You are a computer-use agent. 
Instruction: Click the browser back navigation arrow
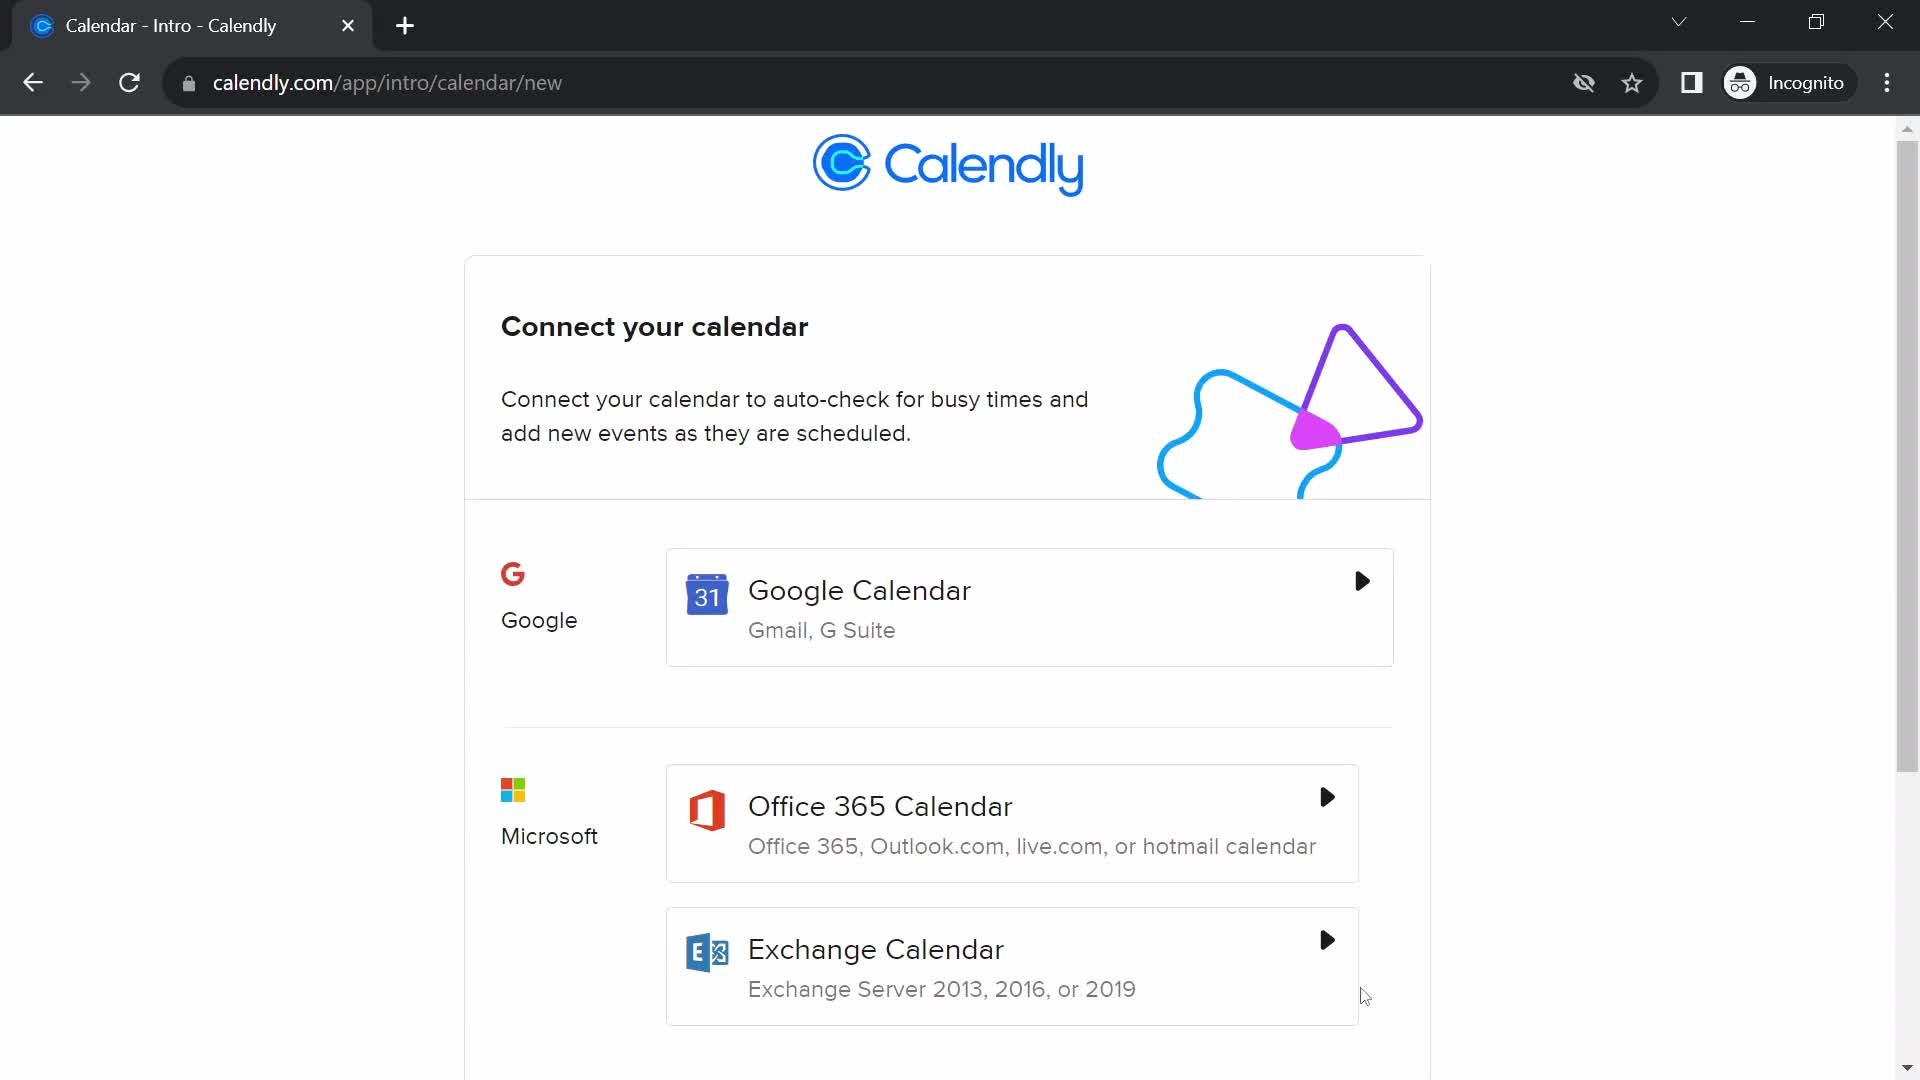tap(32, 83)
